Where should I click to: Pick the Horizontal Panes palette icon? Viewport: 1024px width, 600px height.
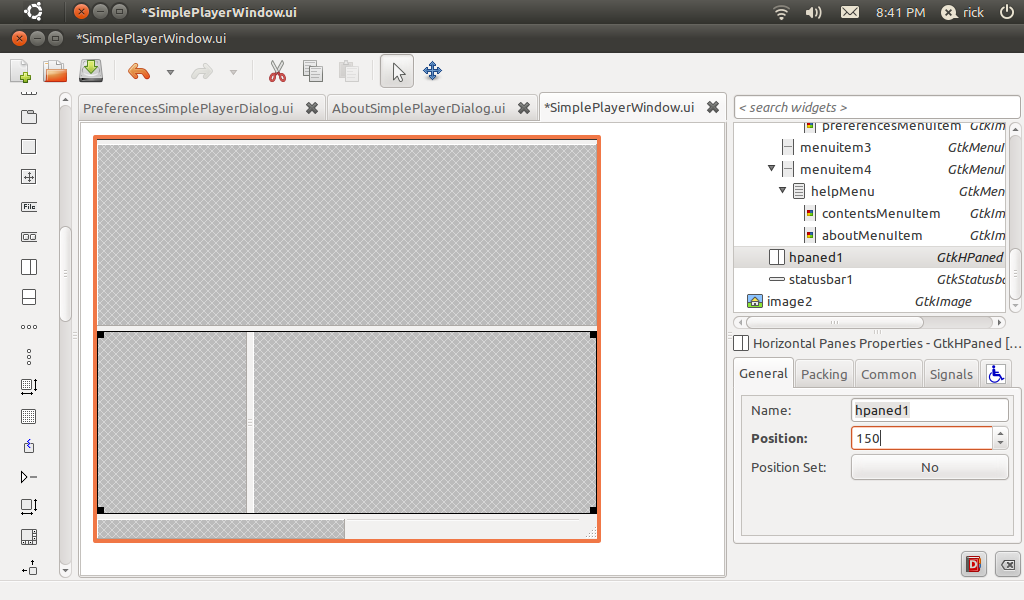click(x=29, y=267)
